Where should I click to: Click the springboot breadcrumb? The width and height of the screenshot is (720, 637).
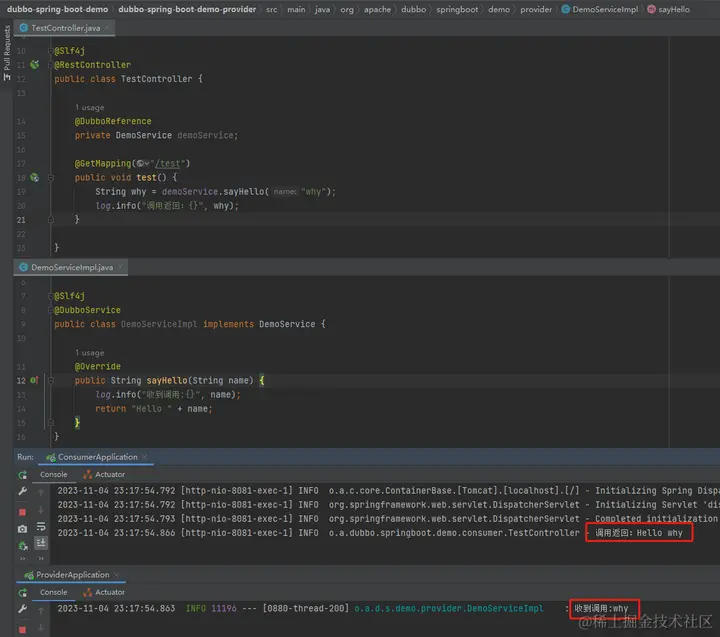pos(457,9)
